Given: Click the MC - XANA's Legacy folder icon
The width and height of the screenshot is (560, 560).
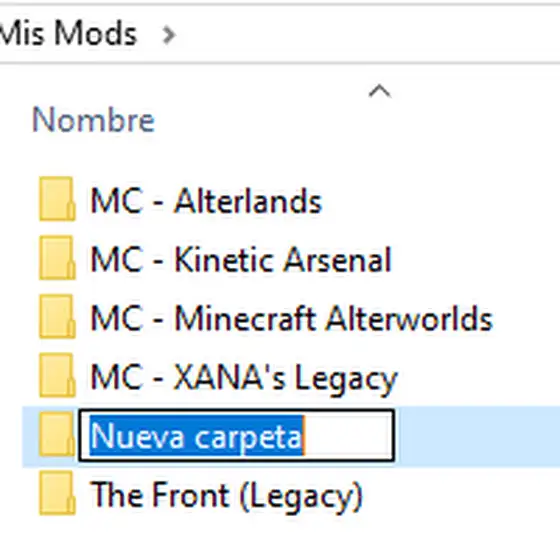Looking at the screenshot, I should pyautogui.click(x=57, y=375).
